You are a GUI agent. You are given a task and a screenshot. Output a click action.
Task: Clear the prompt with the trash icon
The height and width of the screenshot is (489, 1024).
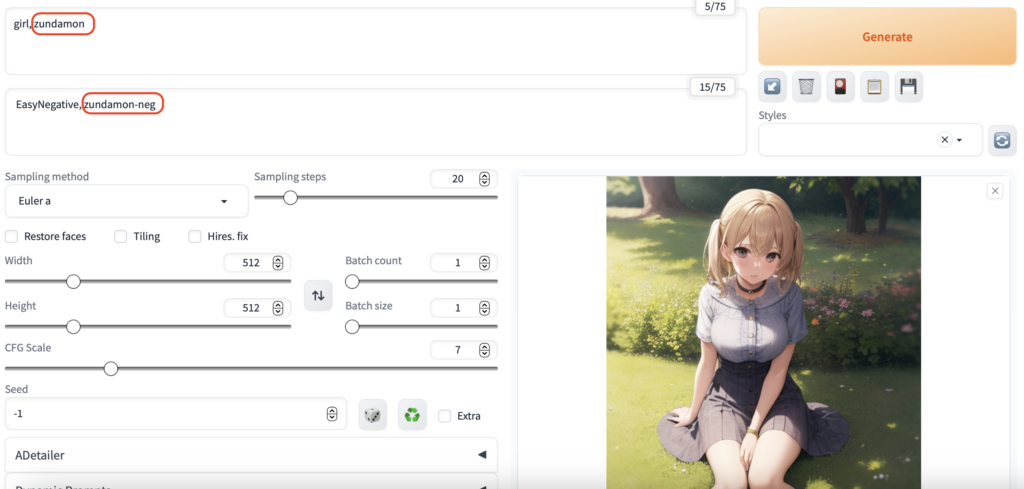(x=806, y=87)
